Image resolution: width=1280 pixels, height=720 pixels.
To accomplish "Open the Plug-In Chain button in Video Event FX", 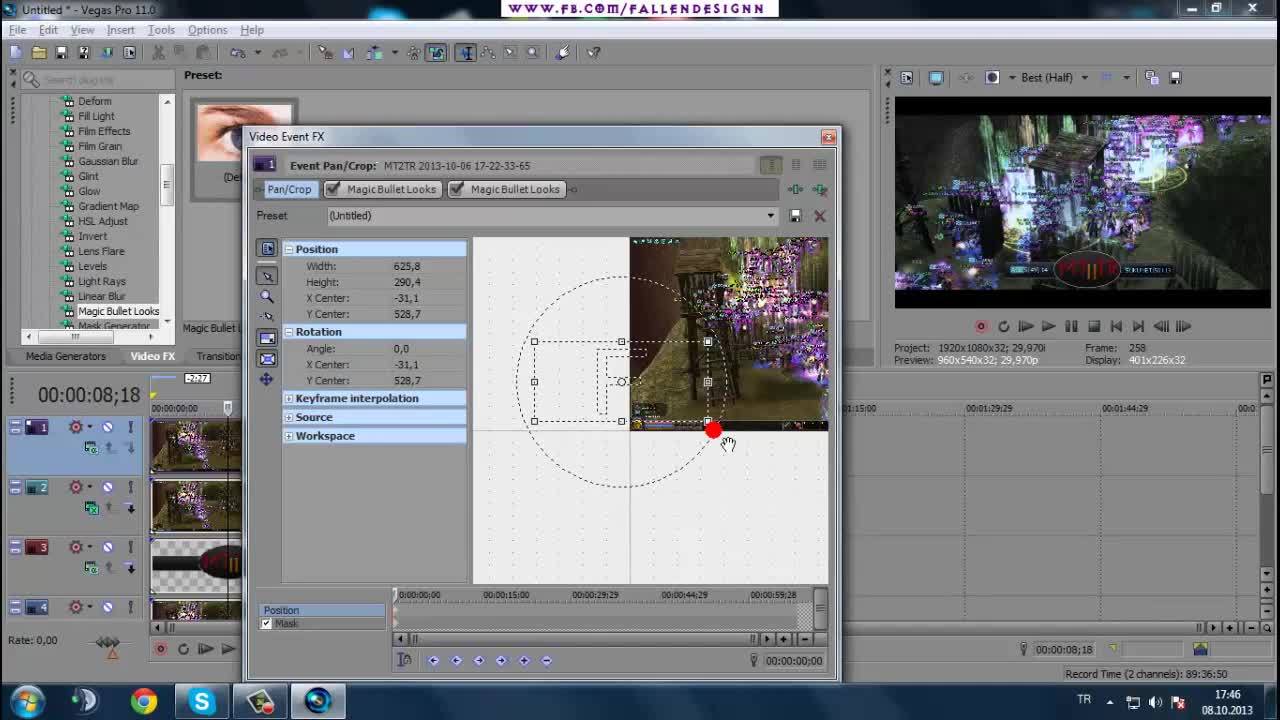I will tap(796, 189).
